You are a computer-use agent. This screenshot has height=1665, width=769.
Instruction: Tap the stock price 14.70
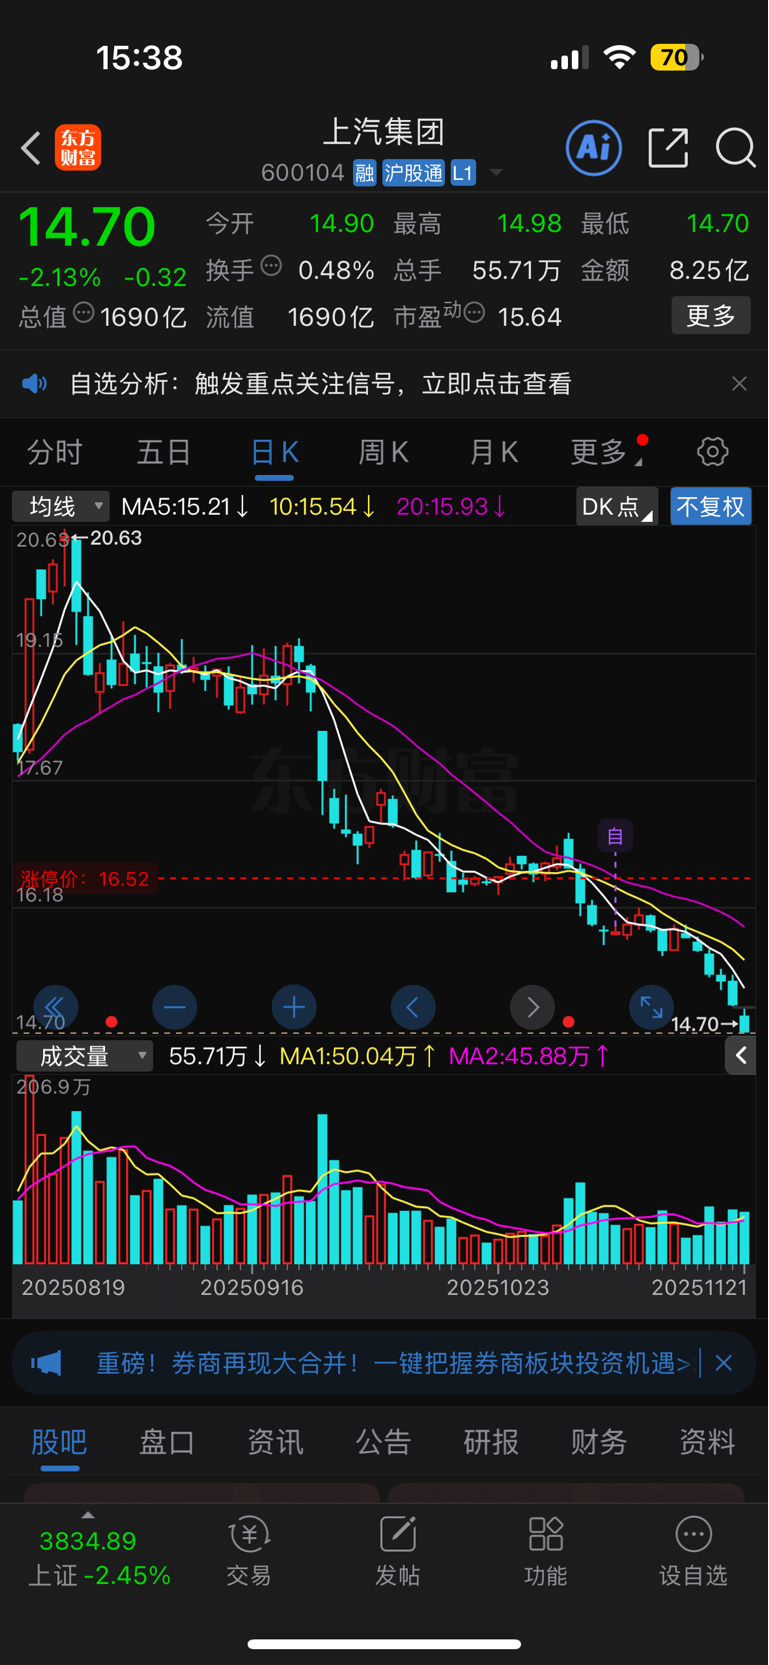pyautogui.click(x=87, y=226)
